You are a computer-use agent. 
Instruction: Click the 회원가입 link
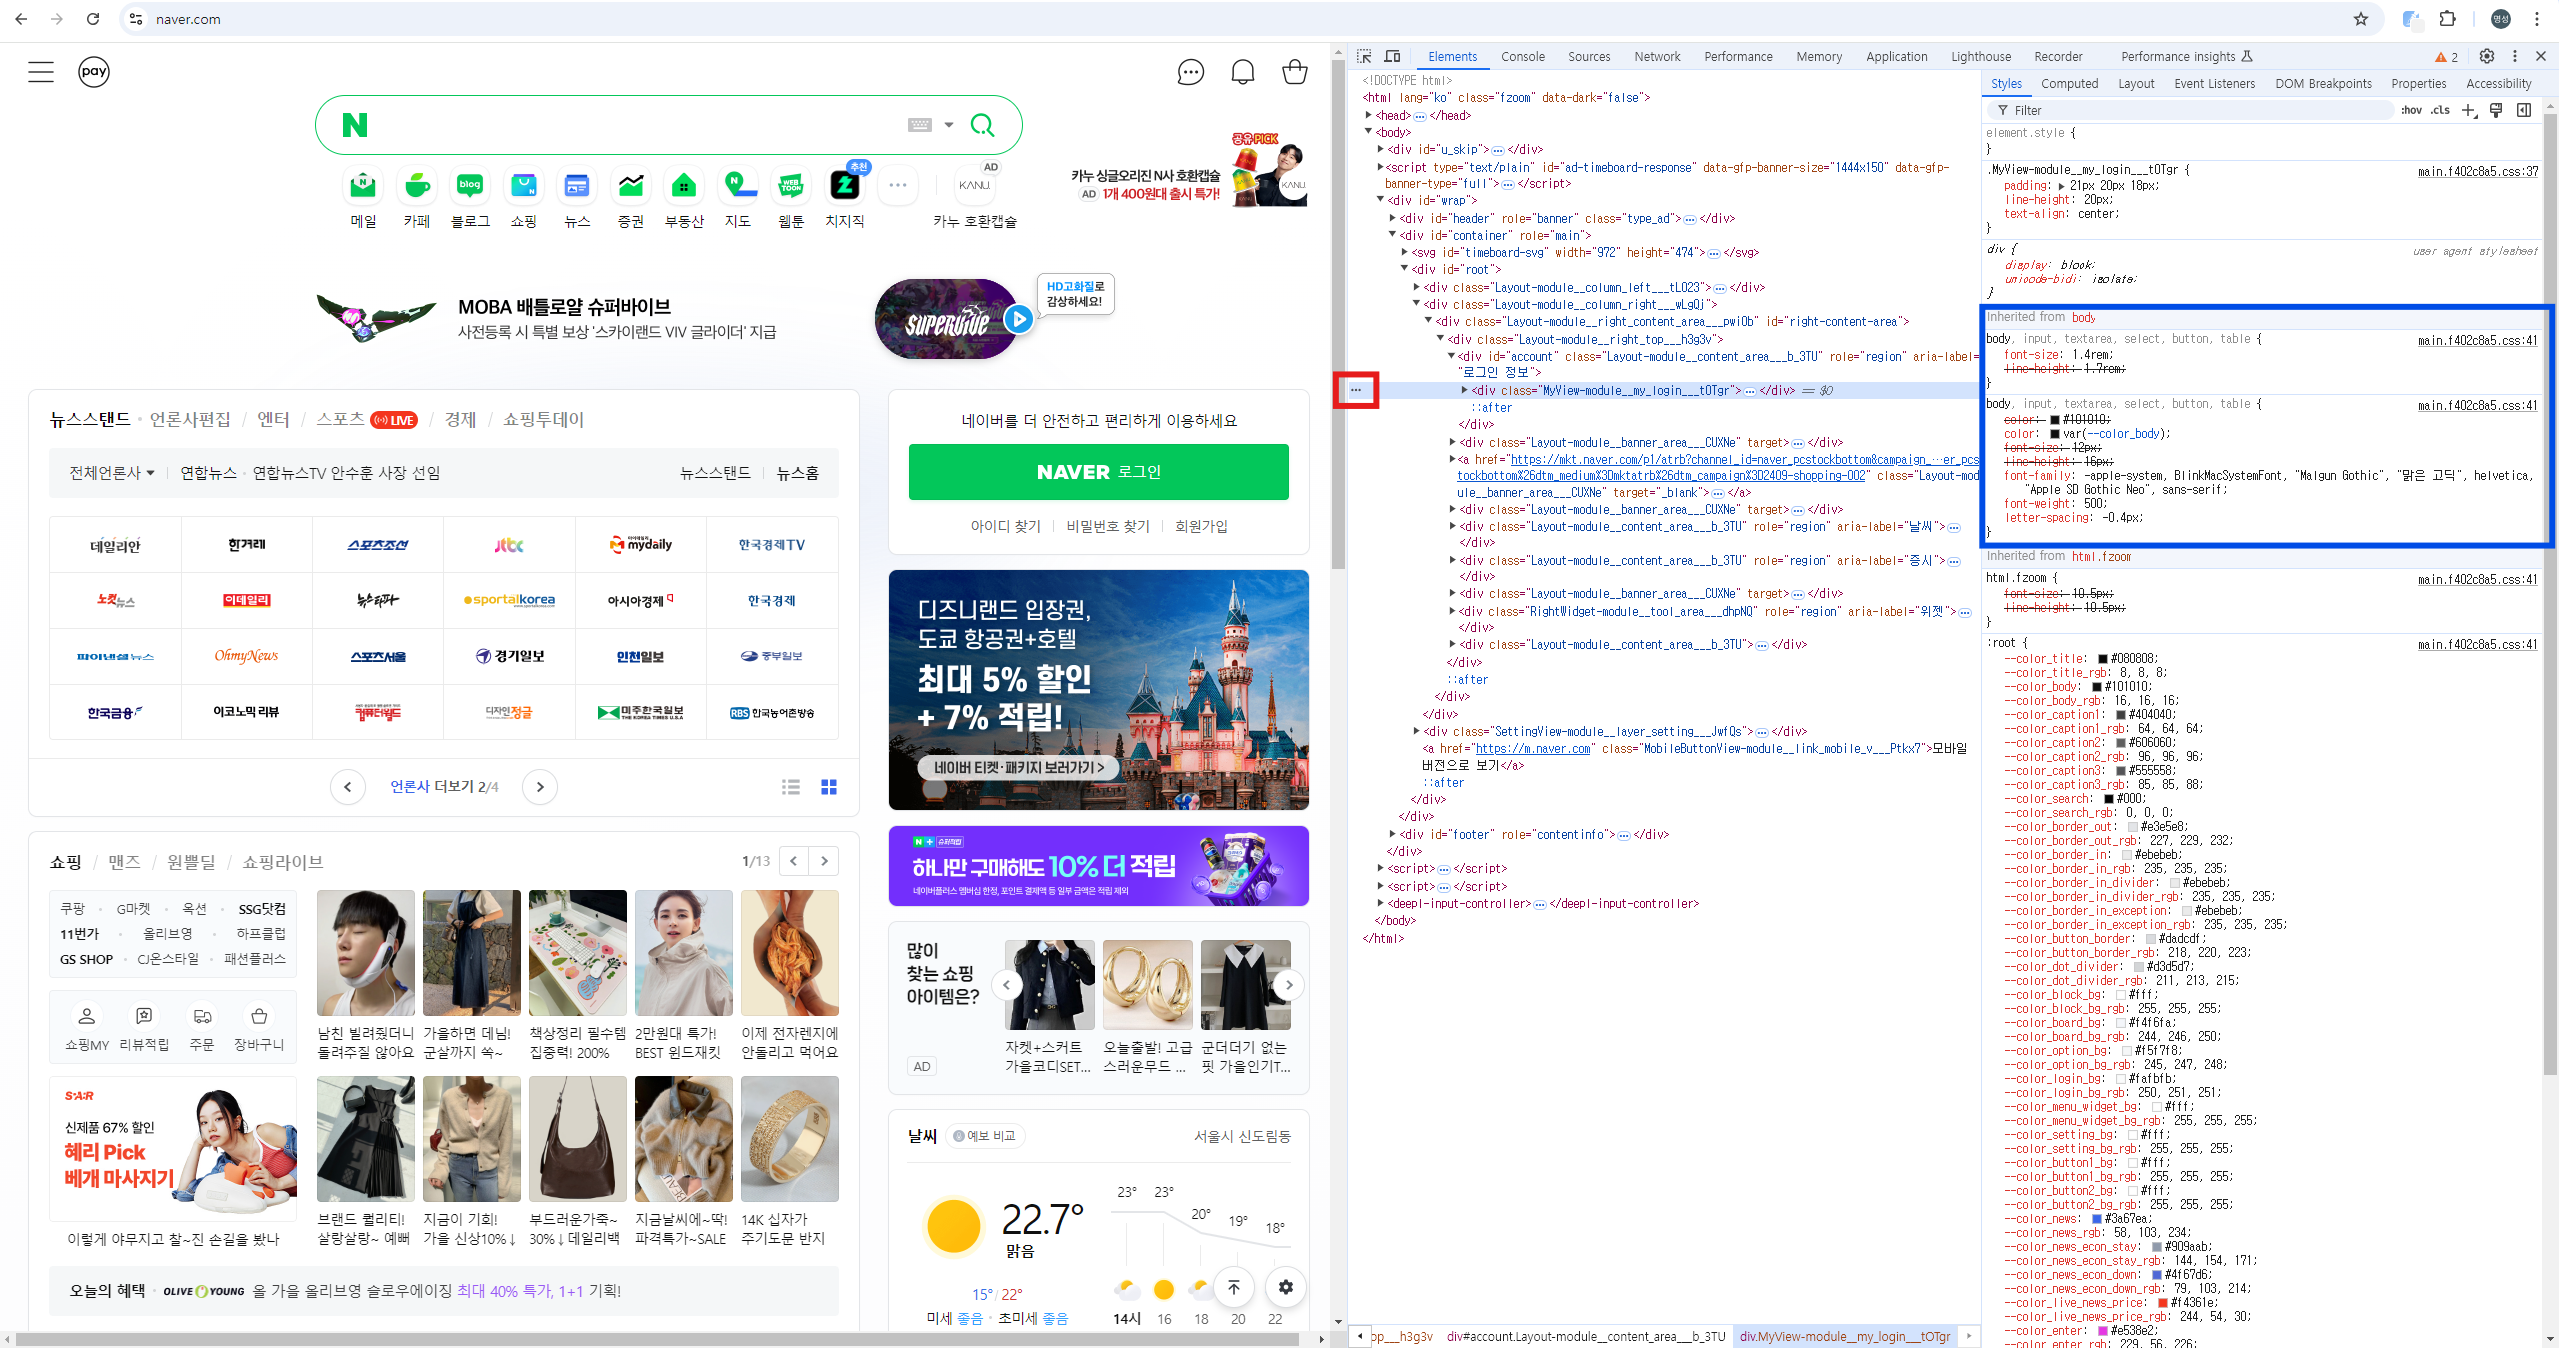pyautogui.click(x=1200, y=526)
